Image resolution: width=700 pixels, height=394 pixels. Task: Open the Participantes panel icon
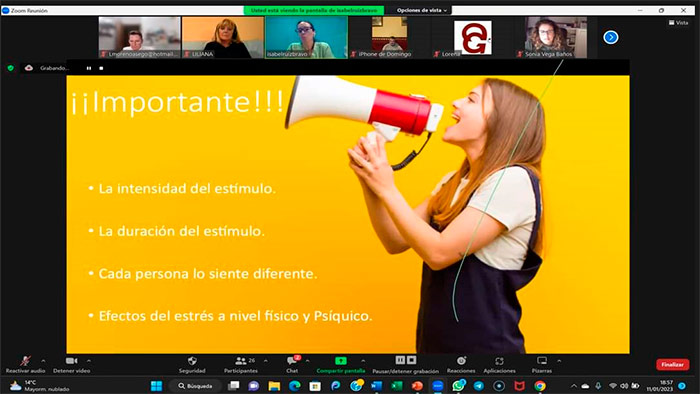[241, 361]
